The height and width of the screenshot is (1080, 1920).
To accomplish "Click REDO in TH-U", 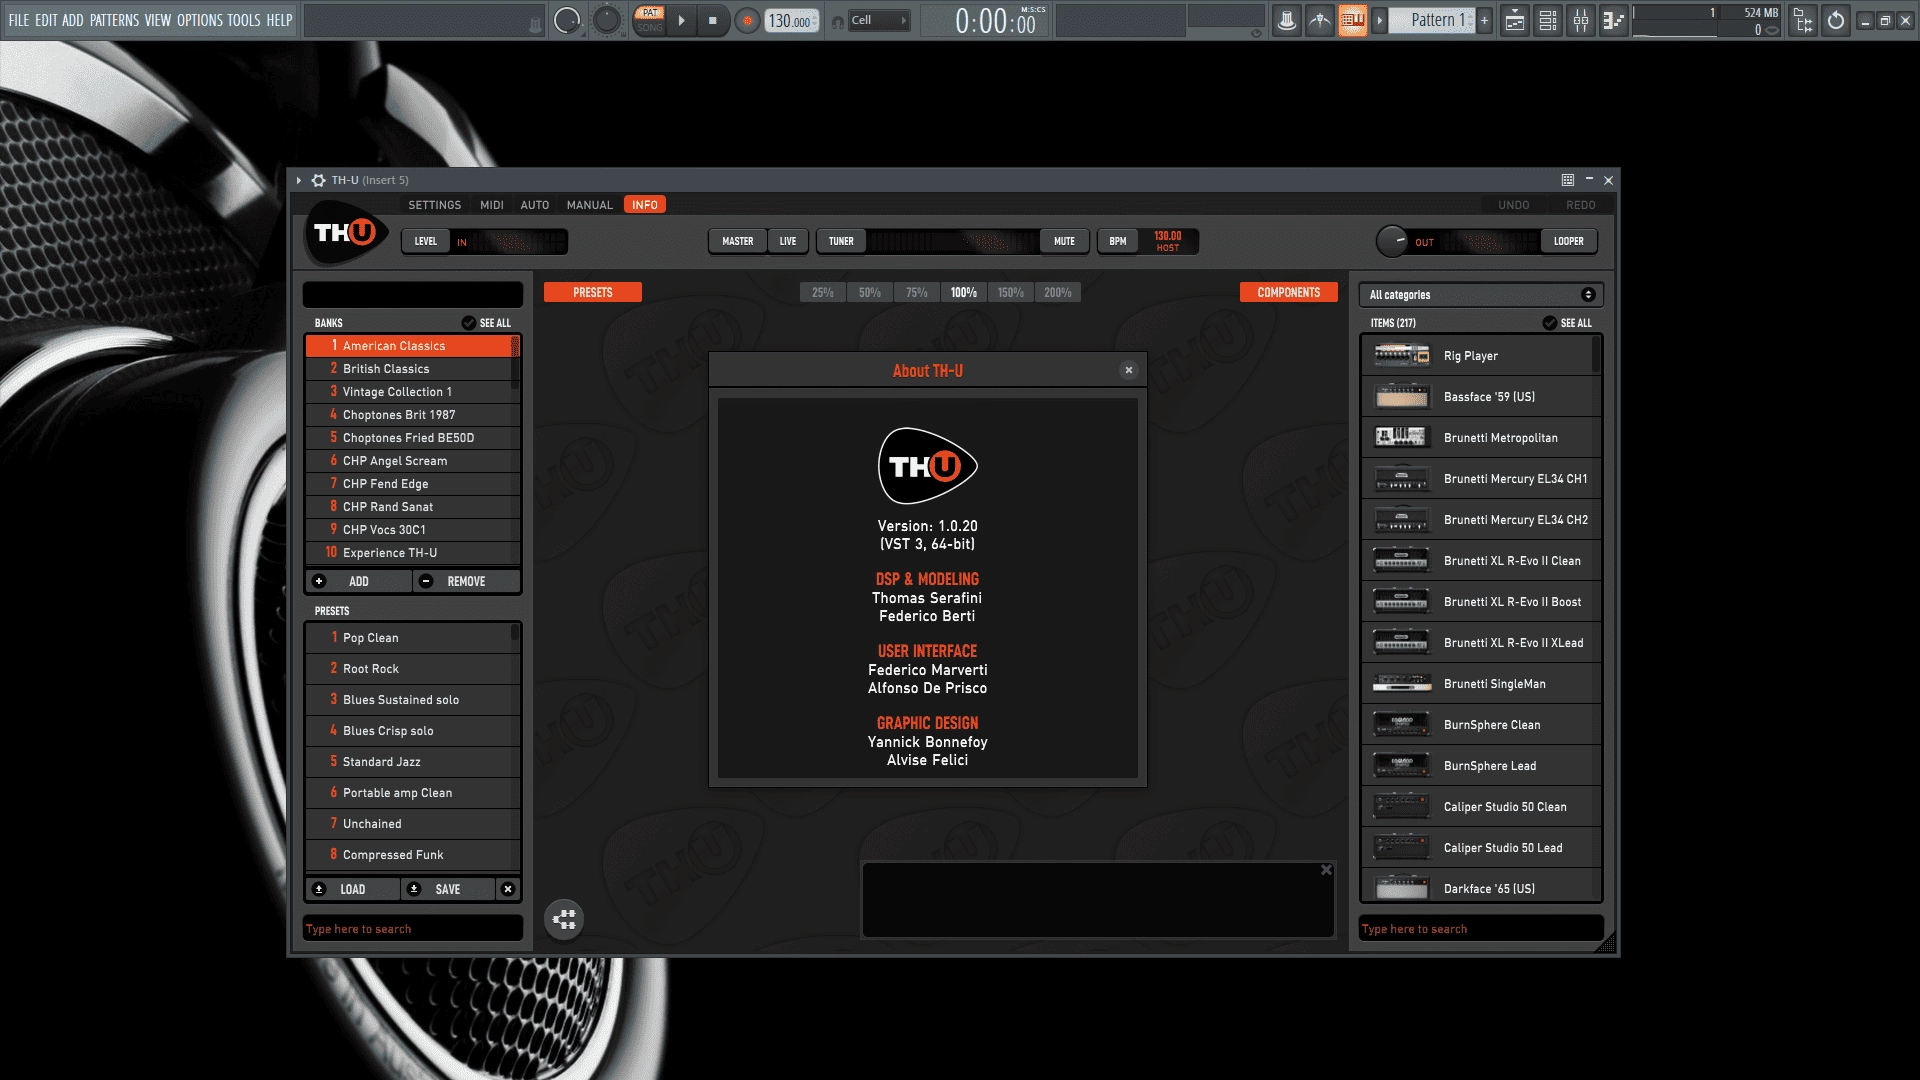I will (x=1581, y=205).
